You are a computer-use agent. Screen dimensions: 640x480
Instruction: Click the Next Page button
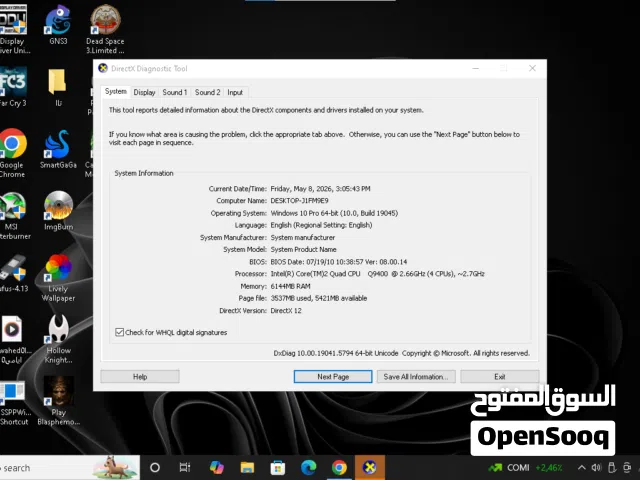tap(333, 377)
